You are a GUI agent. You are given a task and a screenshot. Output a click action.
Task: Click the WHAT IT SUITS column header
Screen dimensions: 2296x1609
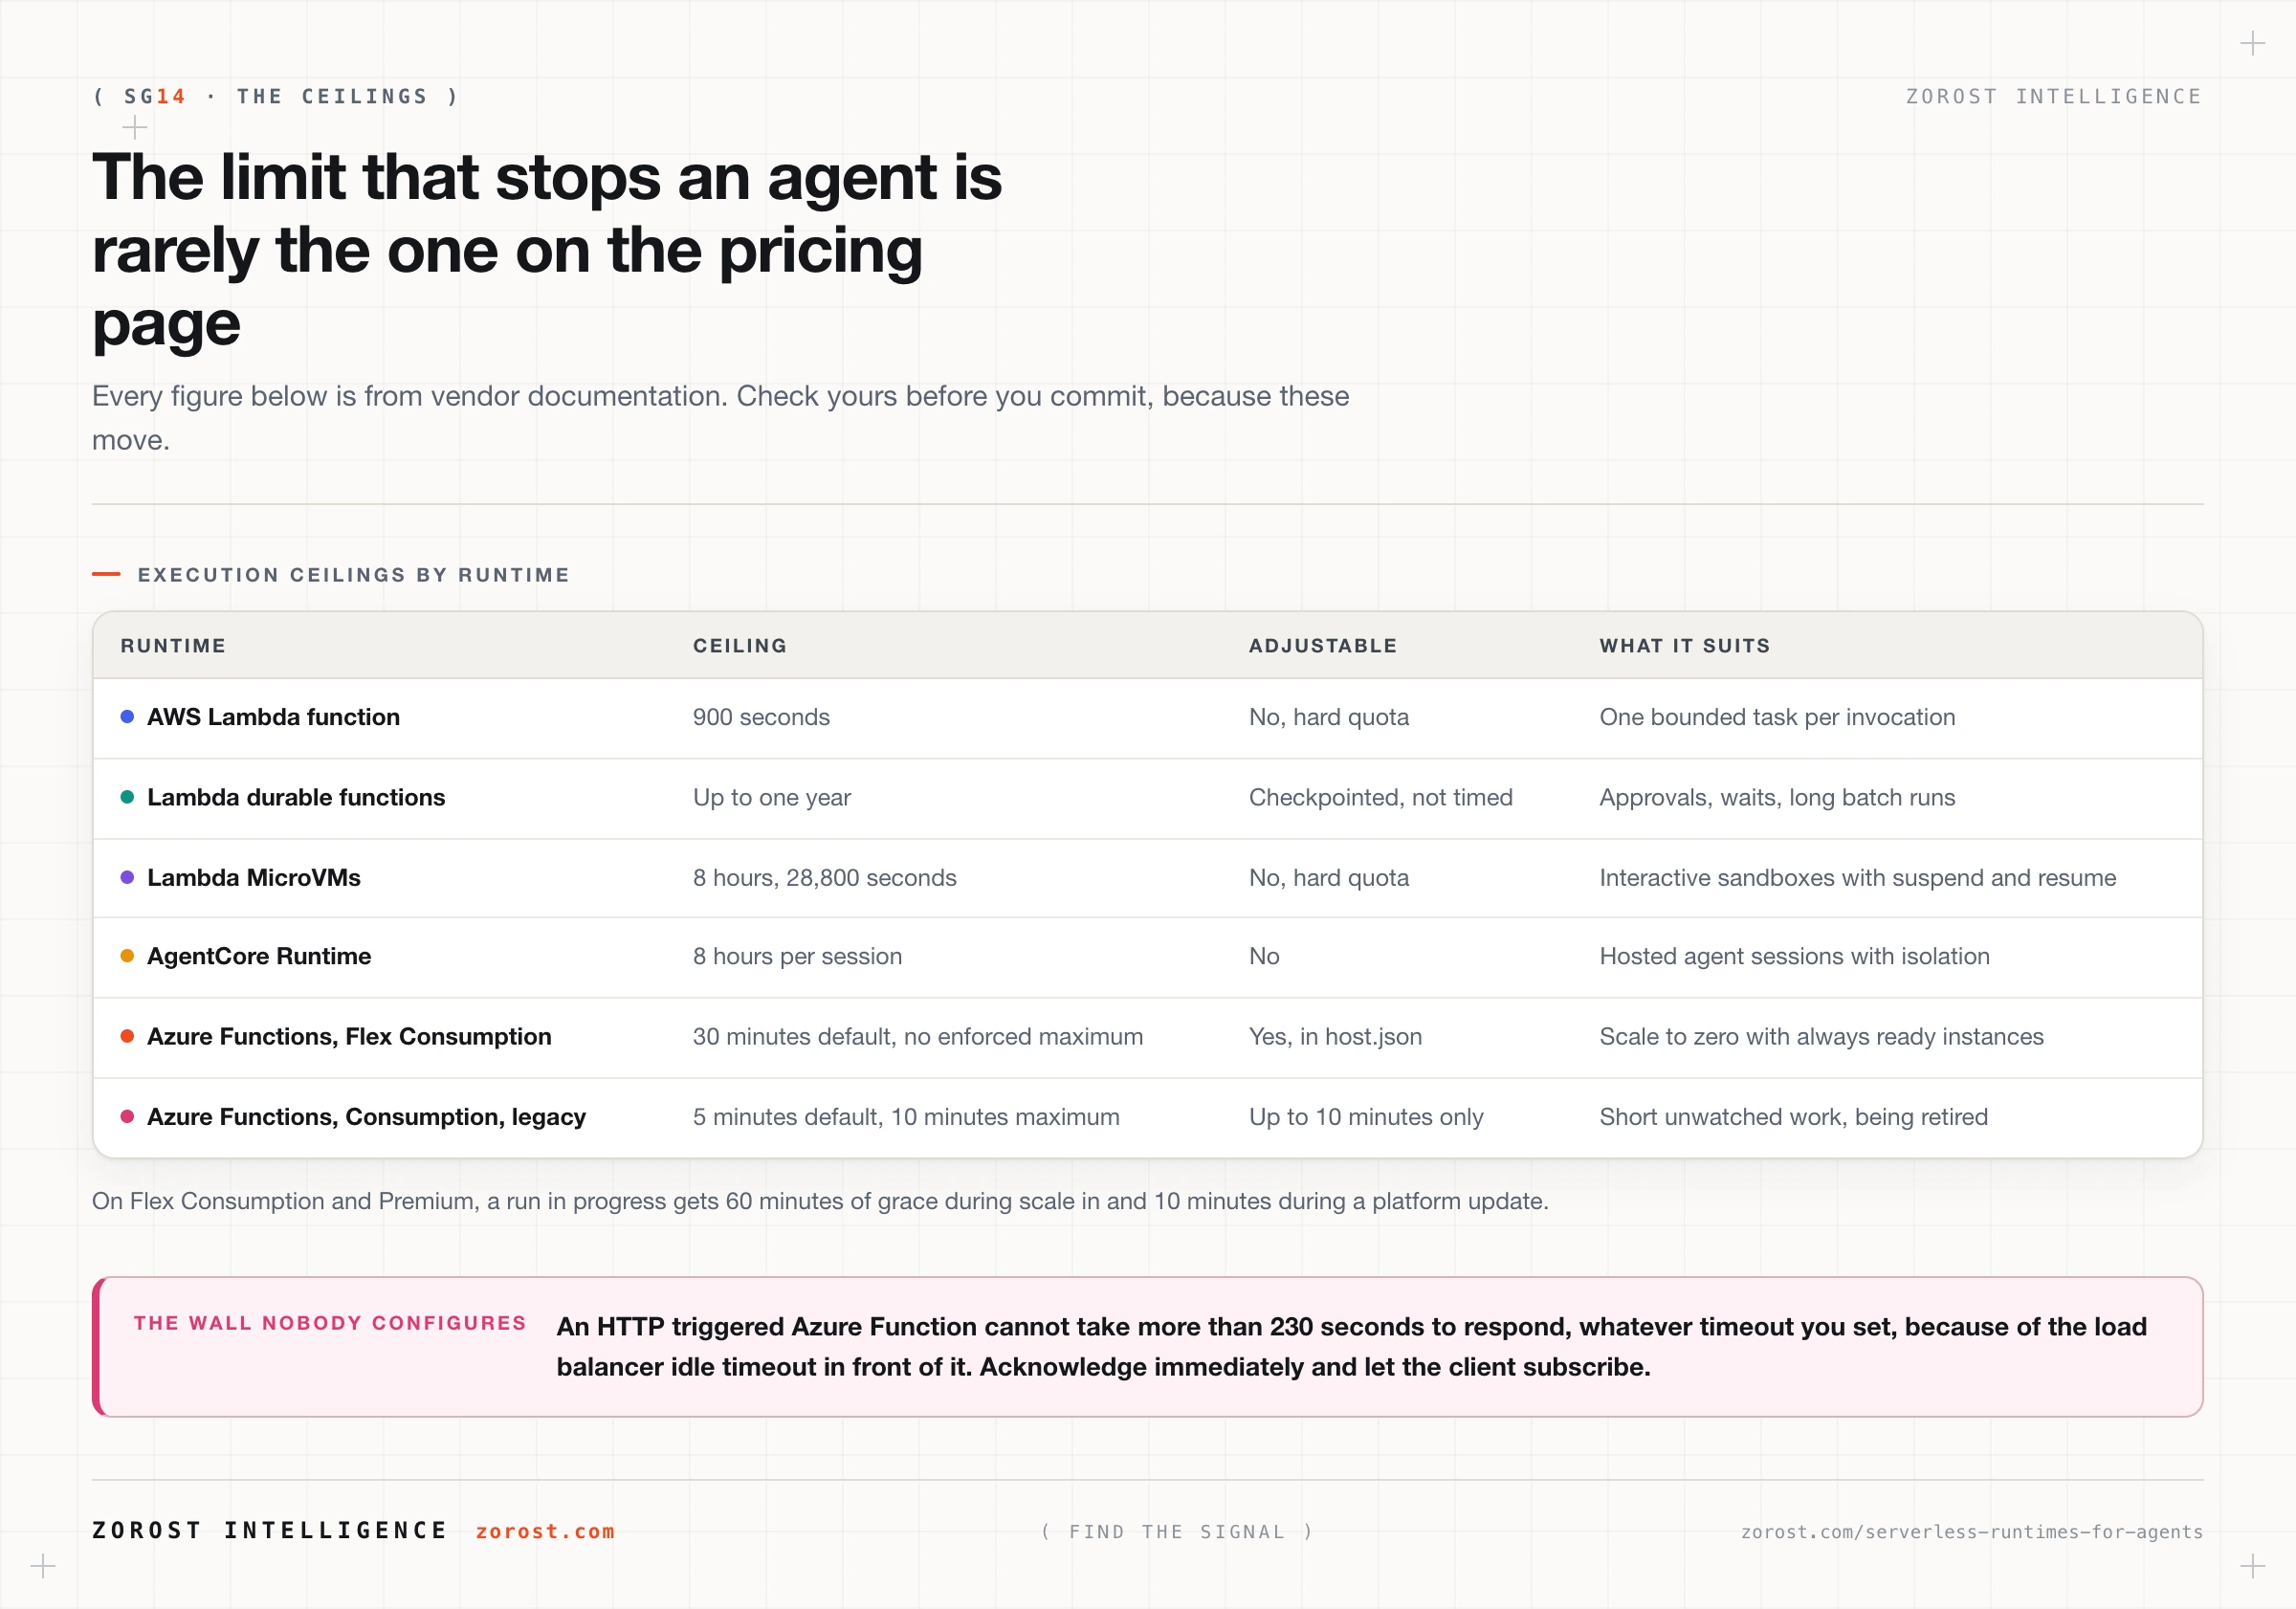pos(1685,646)
